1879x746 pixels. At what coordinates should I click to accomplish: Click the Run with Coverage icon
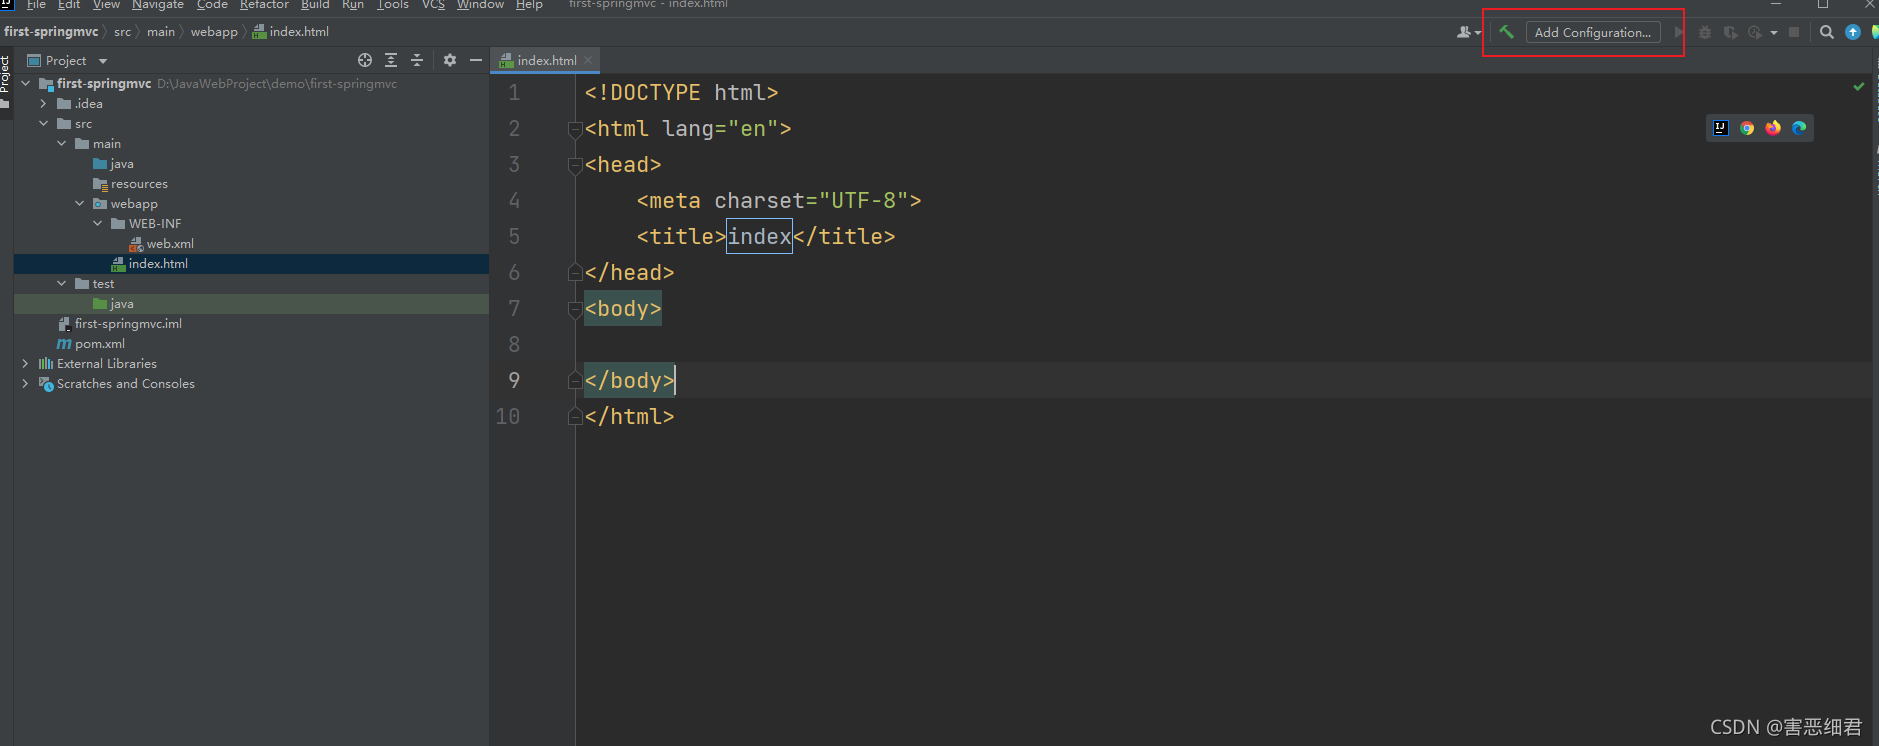pyautogui.click(x=1730, y=32)
